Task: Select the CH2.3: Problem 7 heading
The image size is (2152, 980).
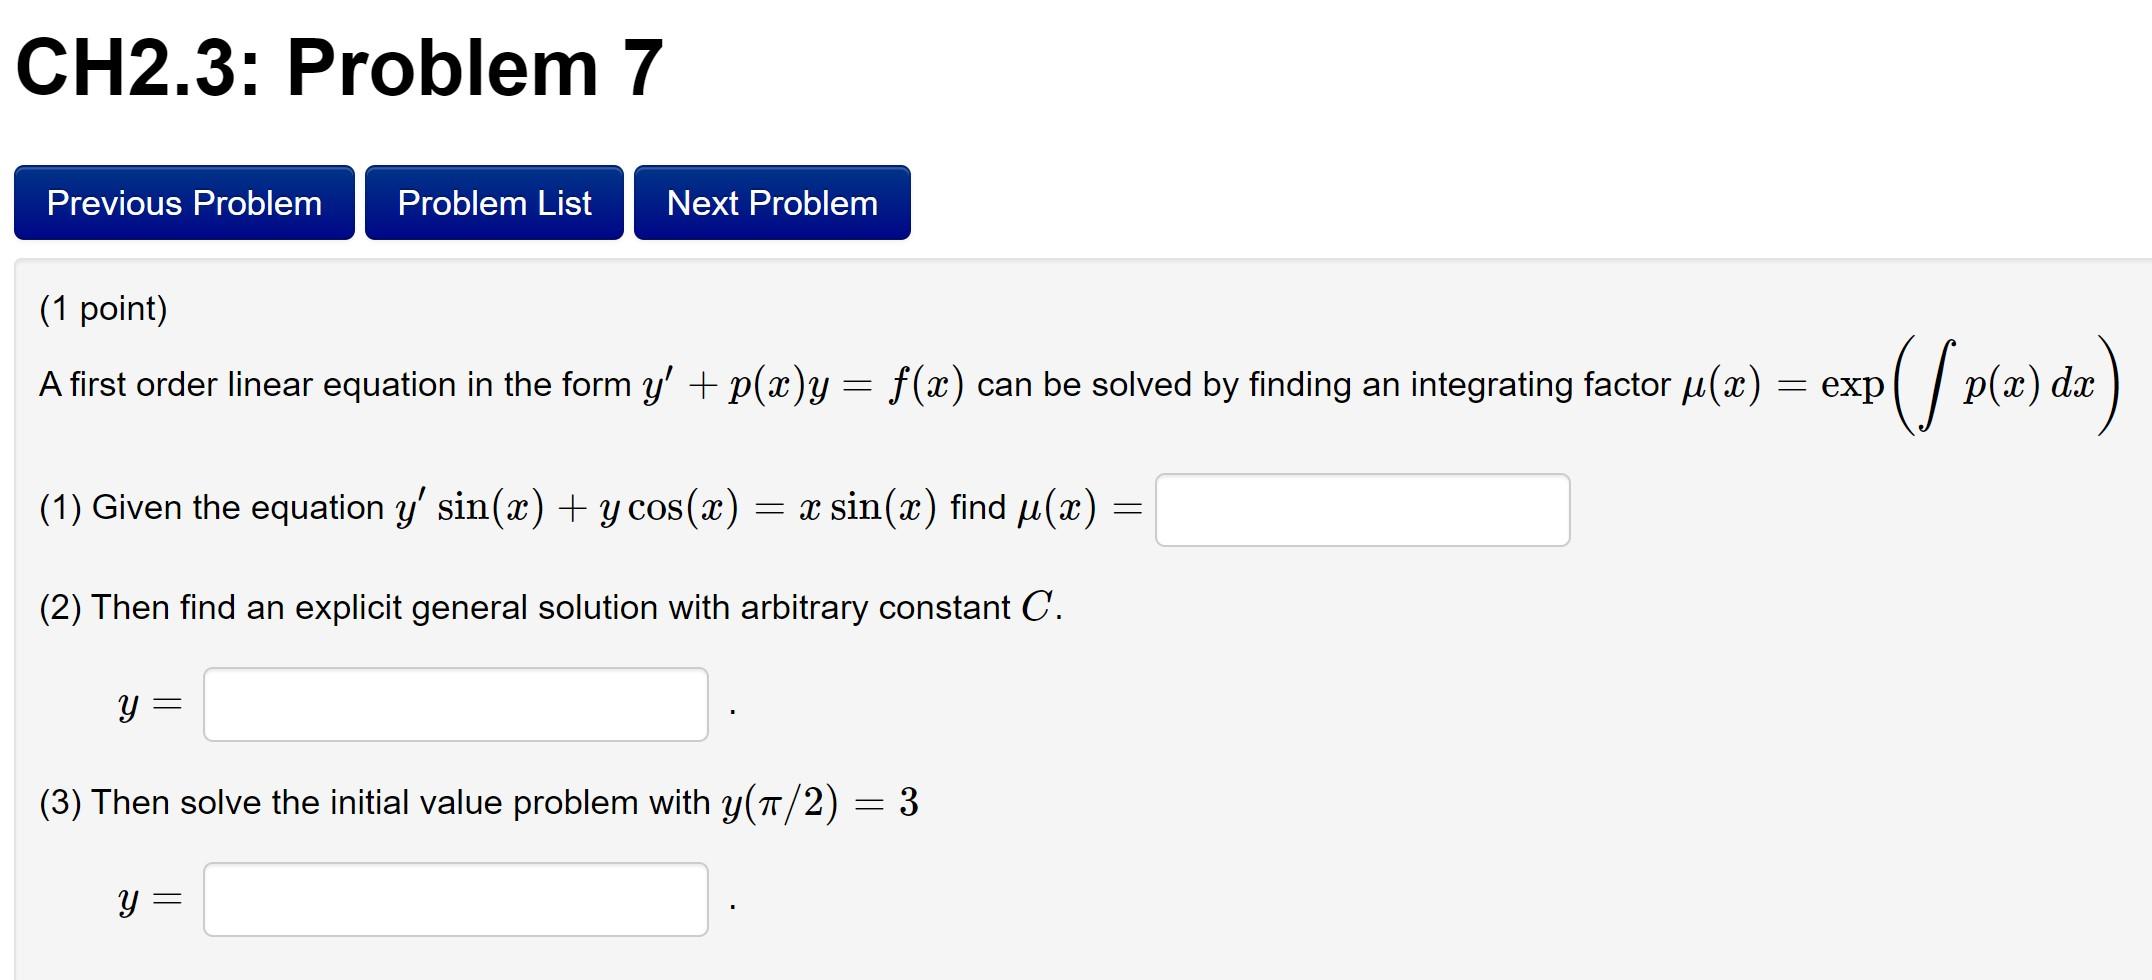Action: [x=335, y=66]
